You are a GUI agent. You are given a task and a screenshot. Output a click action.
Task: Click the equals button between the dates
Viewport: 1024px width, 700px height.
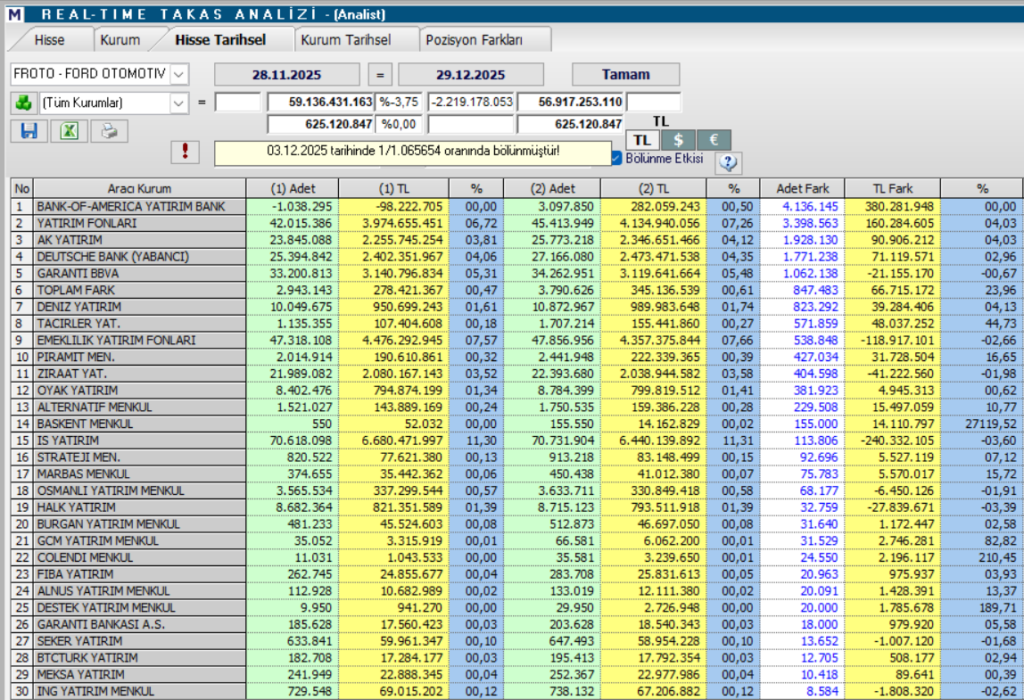(380, 74)
